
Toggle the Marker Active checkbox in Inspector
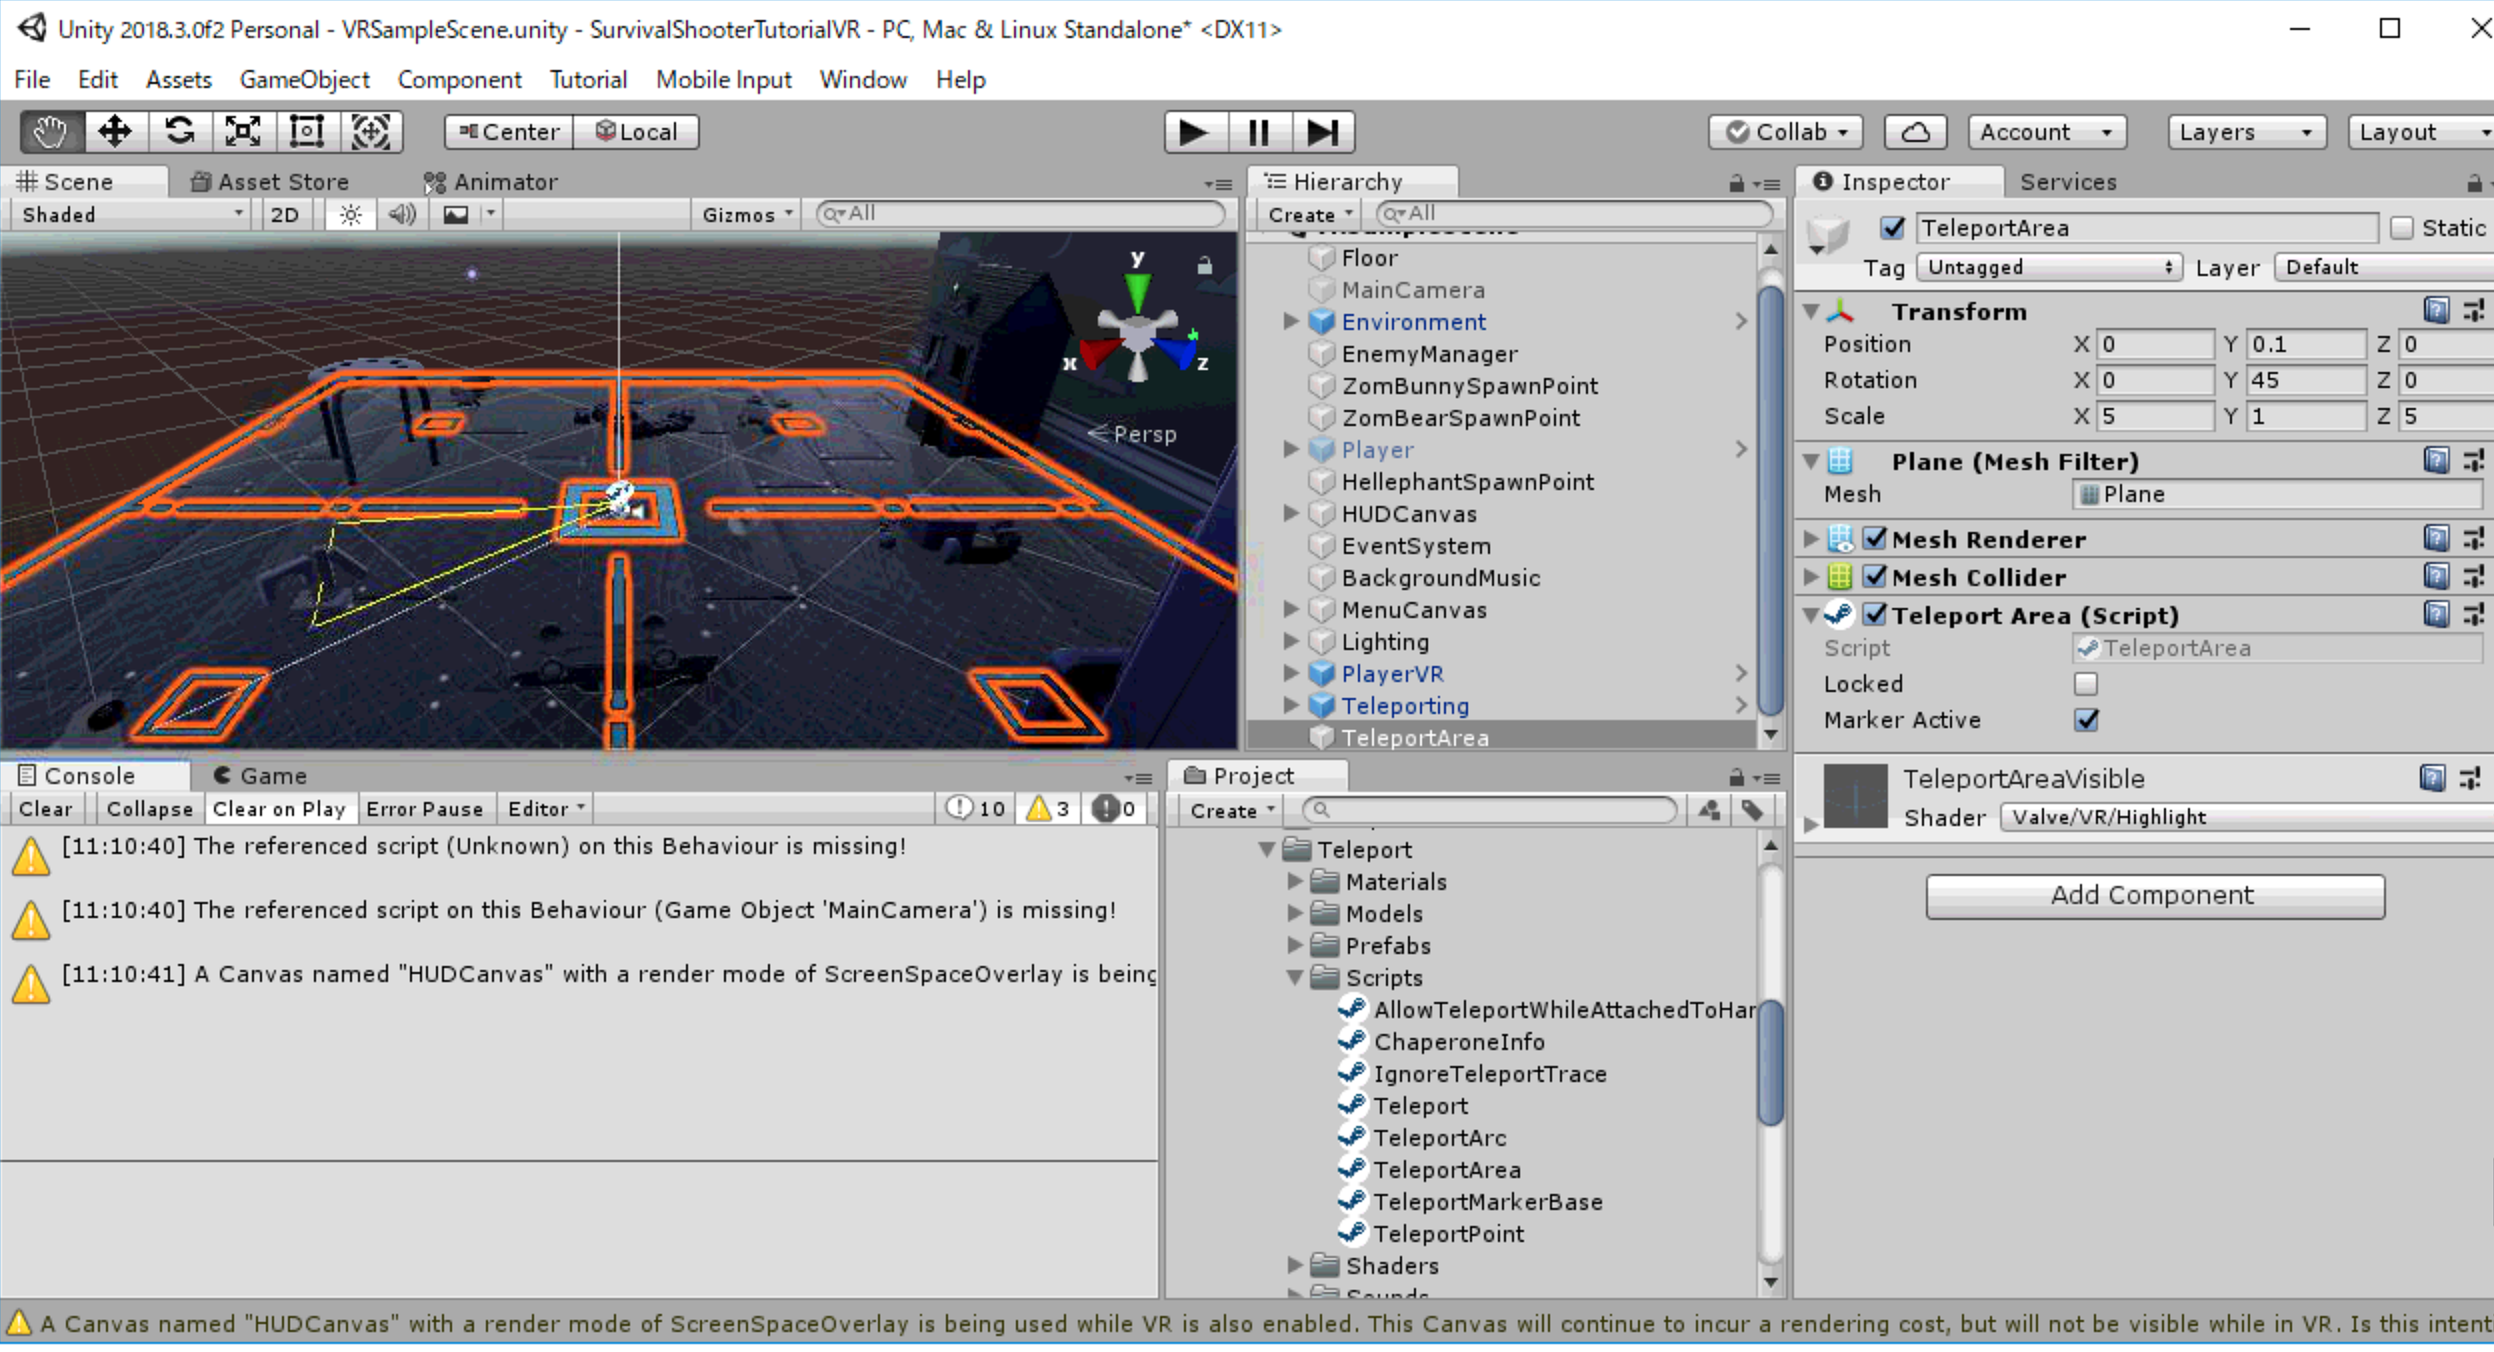click(2084, 719)
